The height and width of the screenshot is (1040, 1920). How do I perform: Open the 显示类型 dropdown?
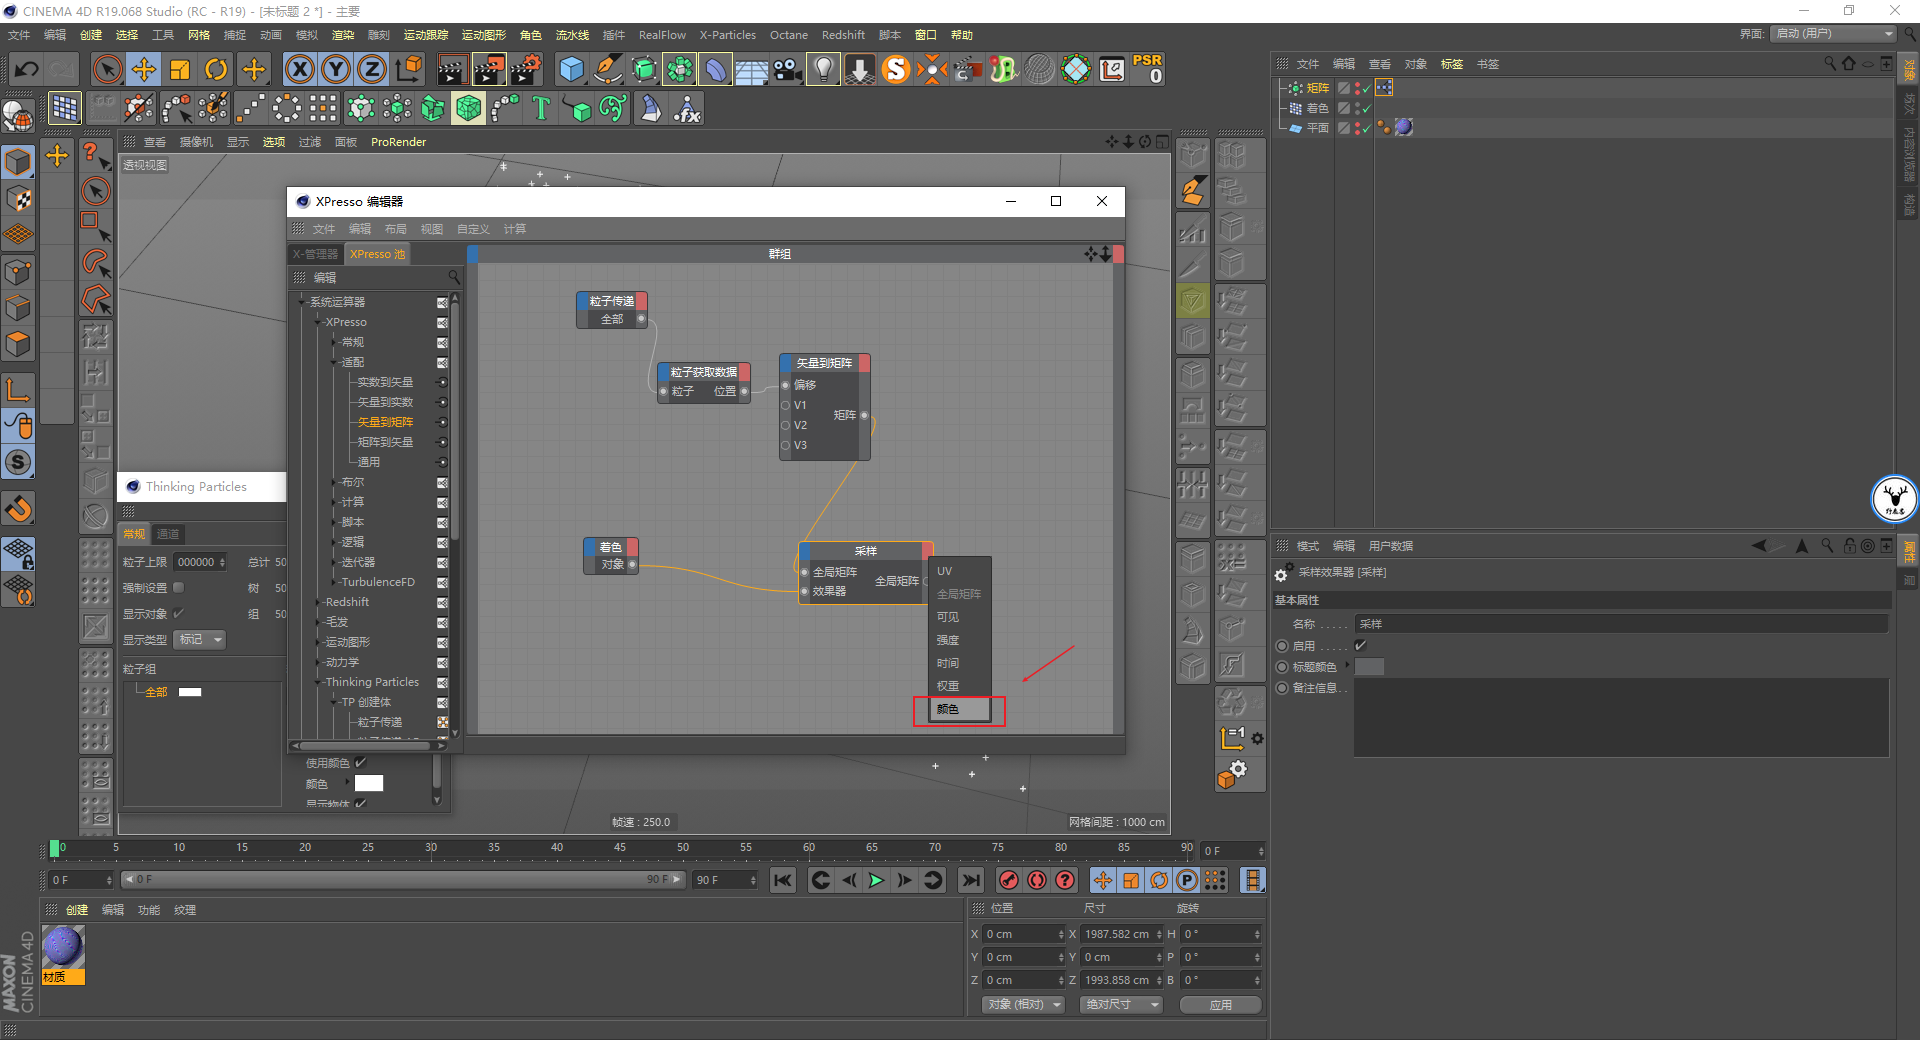click(200, 640)
